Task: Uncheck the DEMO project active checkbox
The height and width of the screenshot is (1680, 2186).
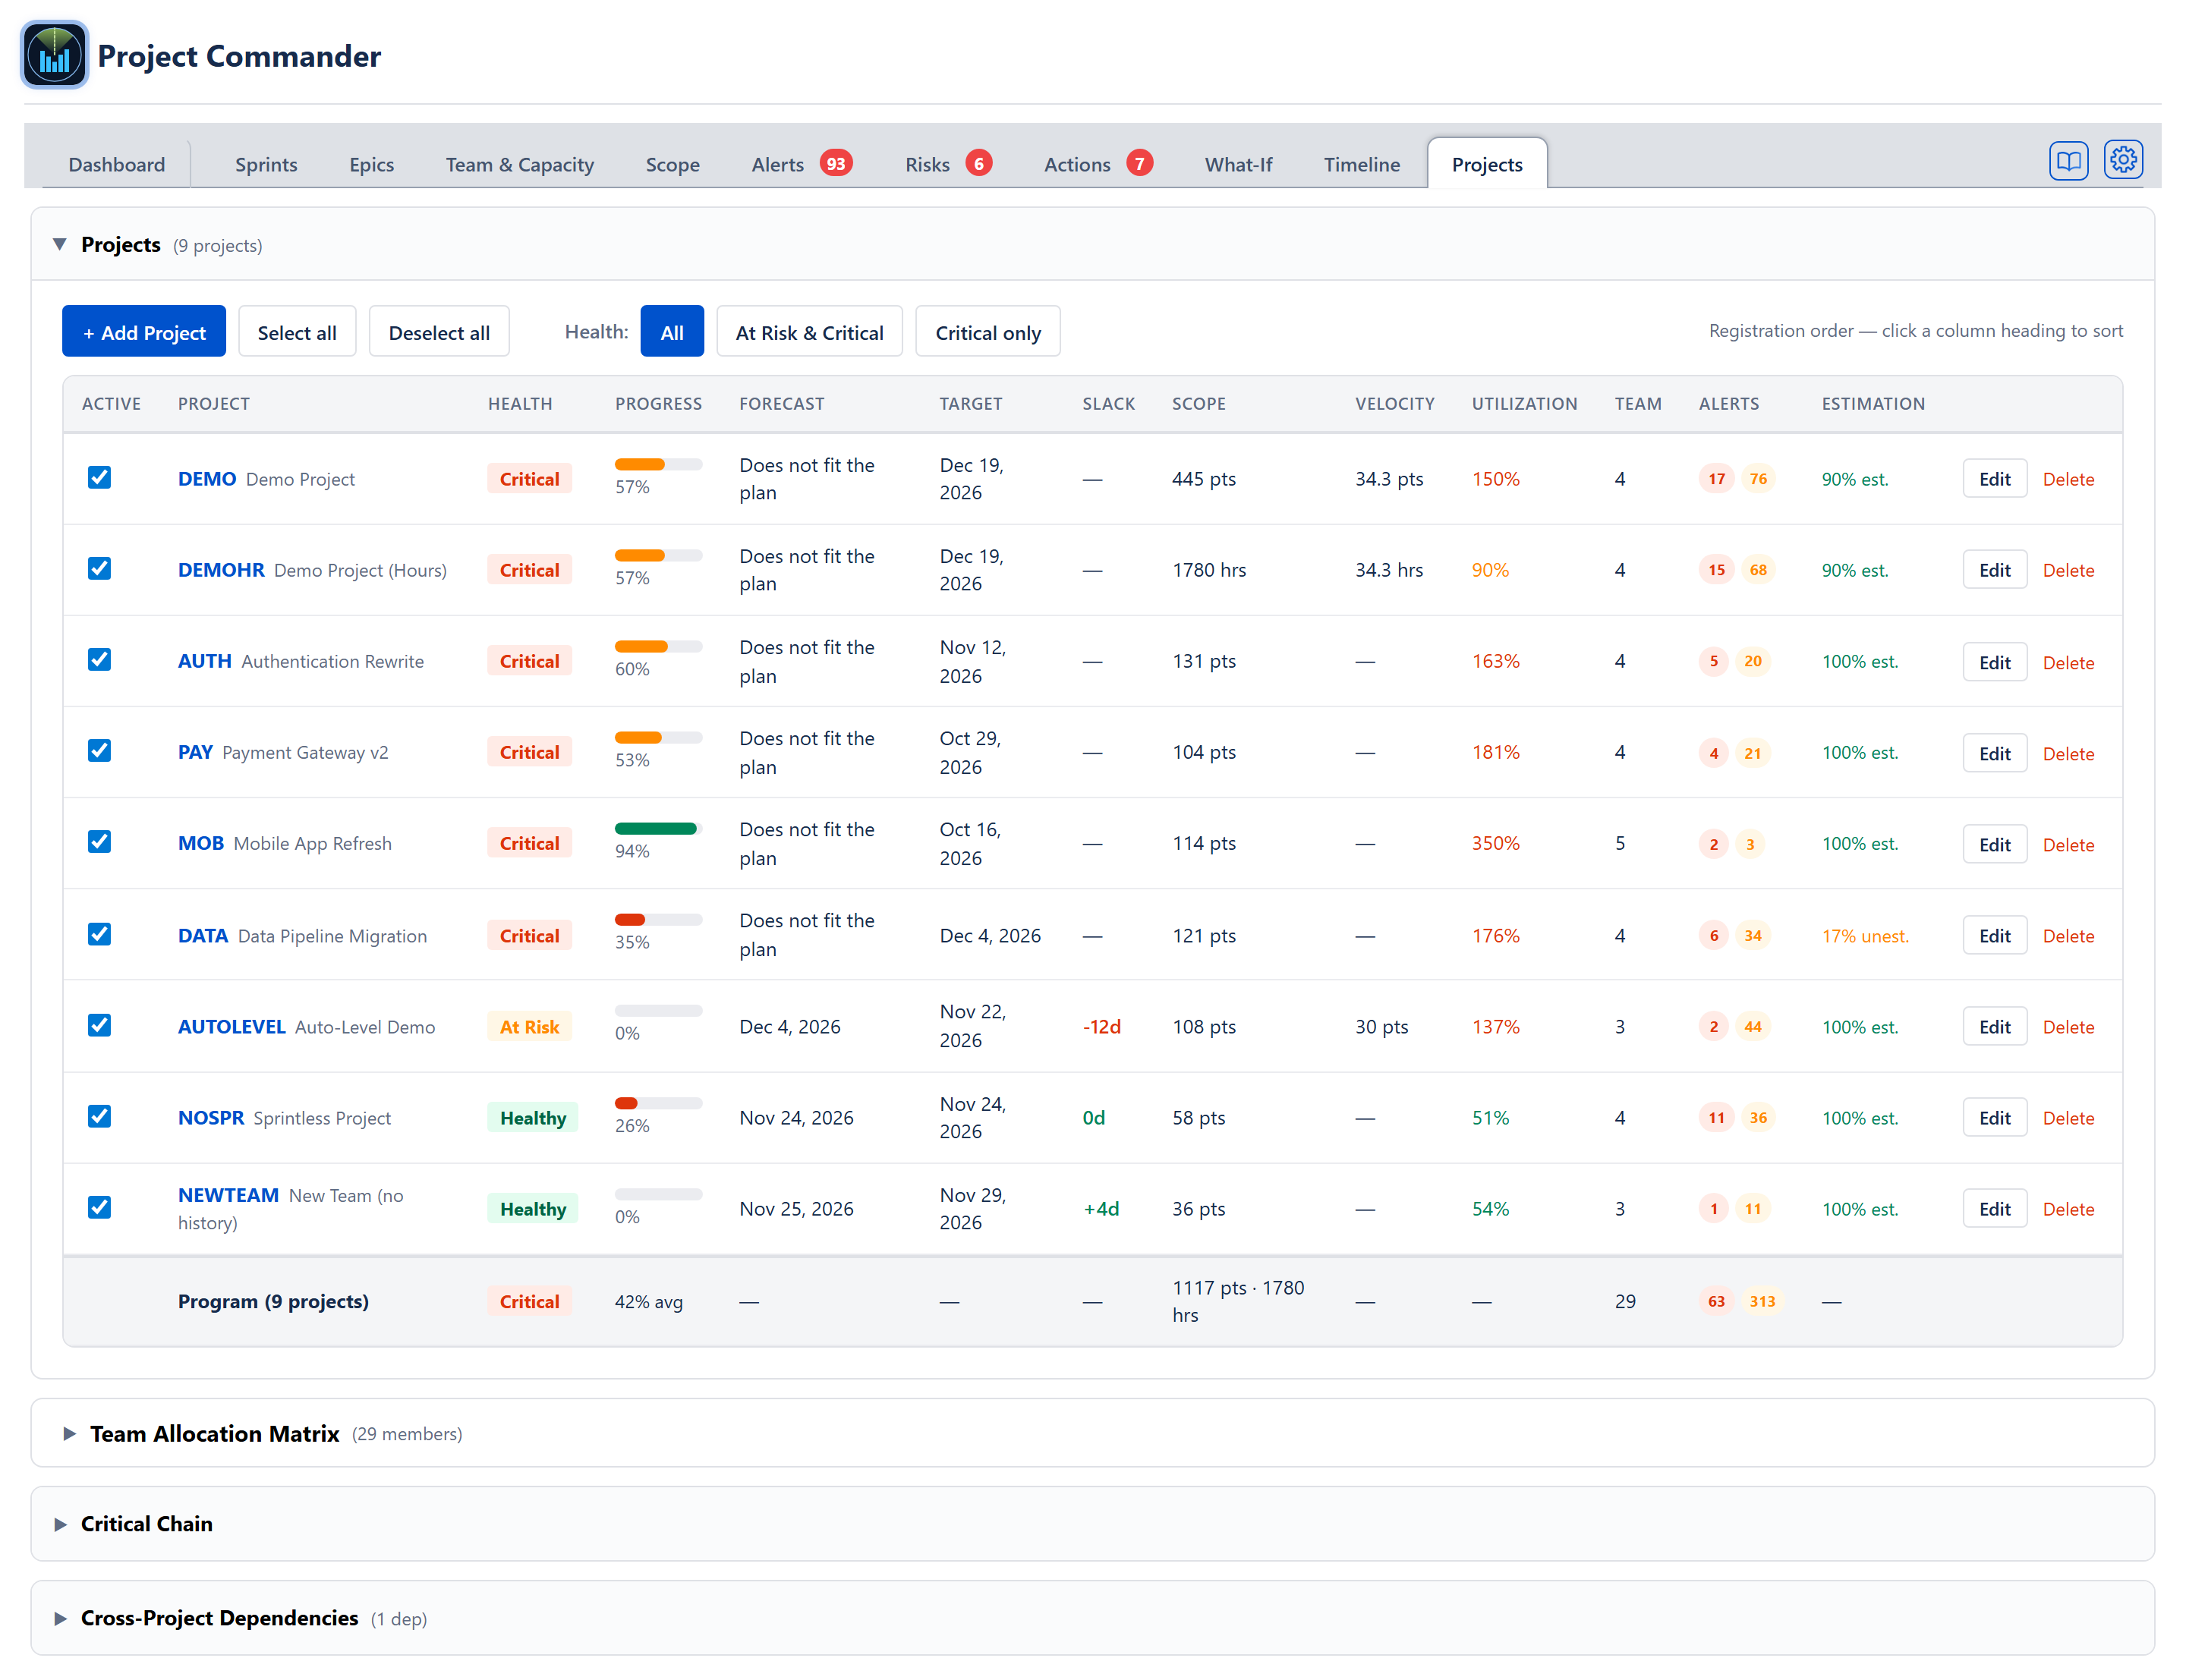Action: pos(99,477)
